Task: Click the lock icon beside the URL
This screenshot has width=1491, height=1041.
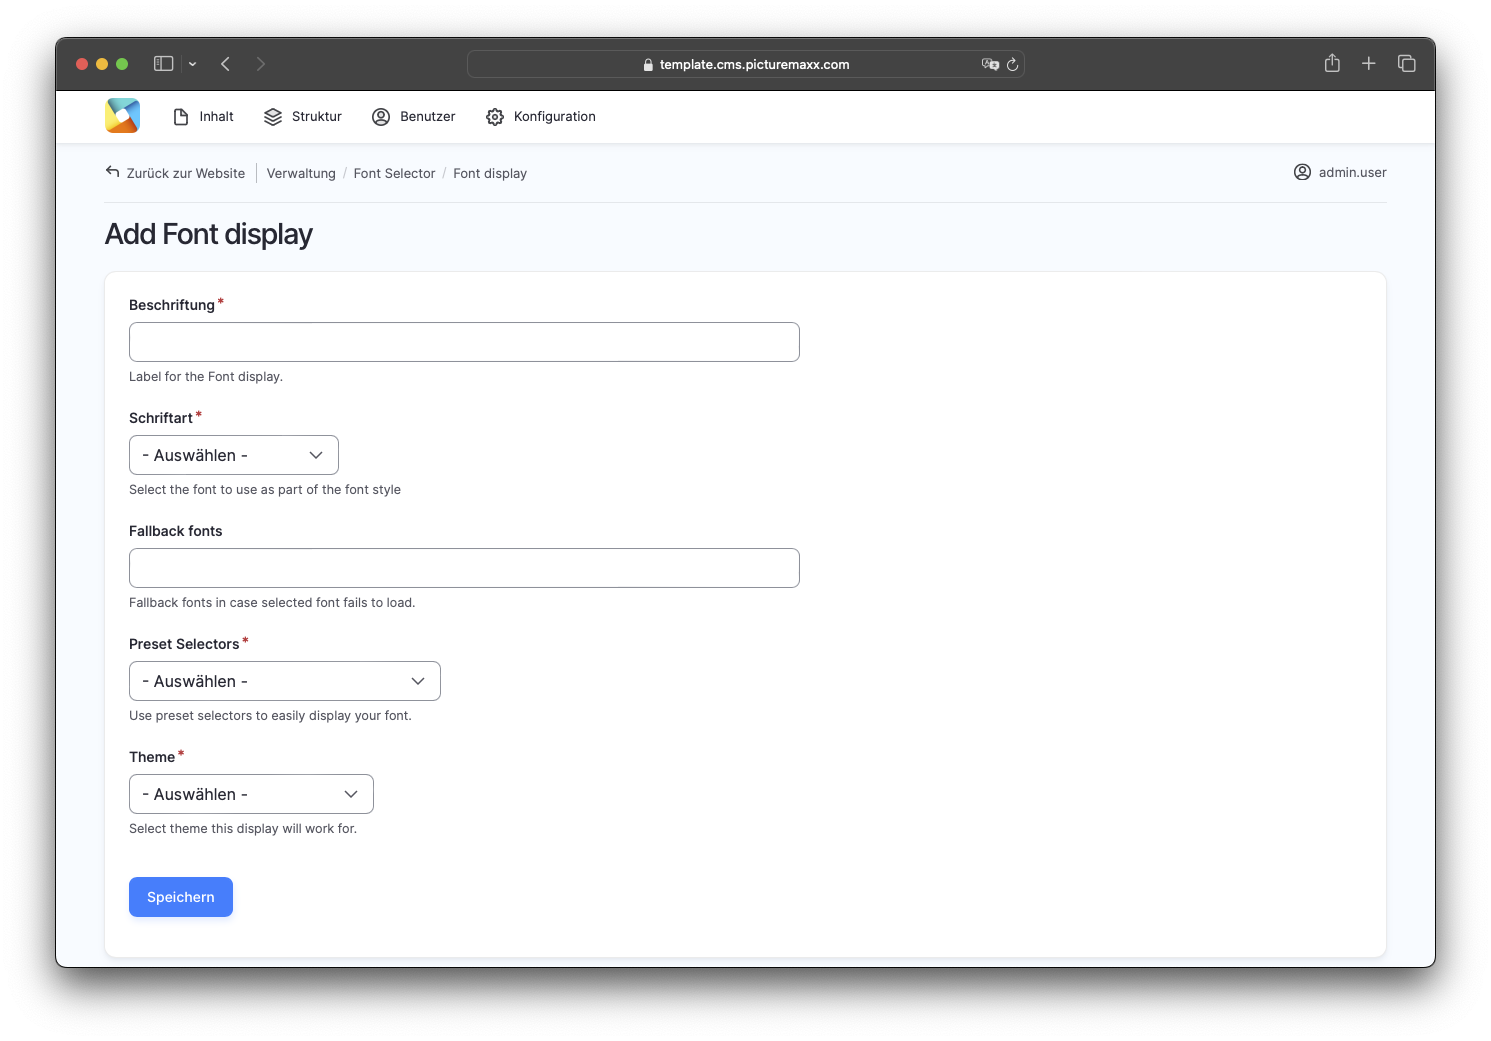Action: (x=648, y=64)
